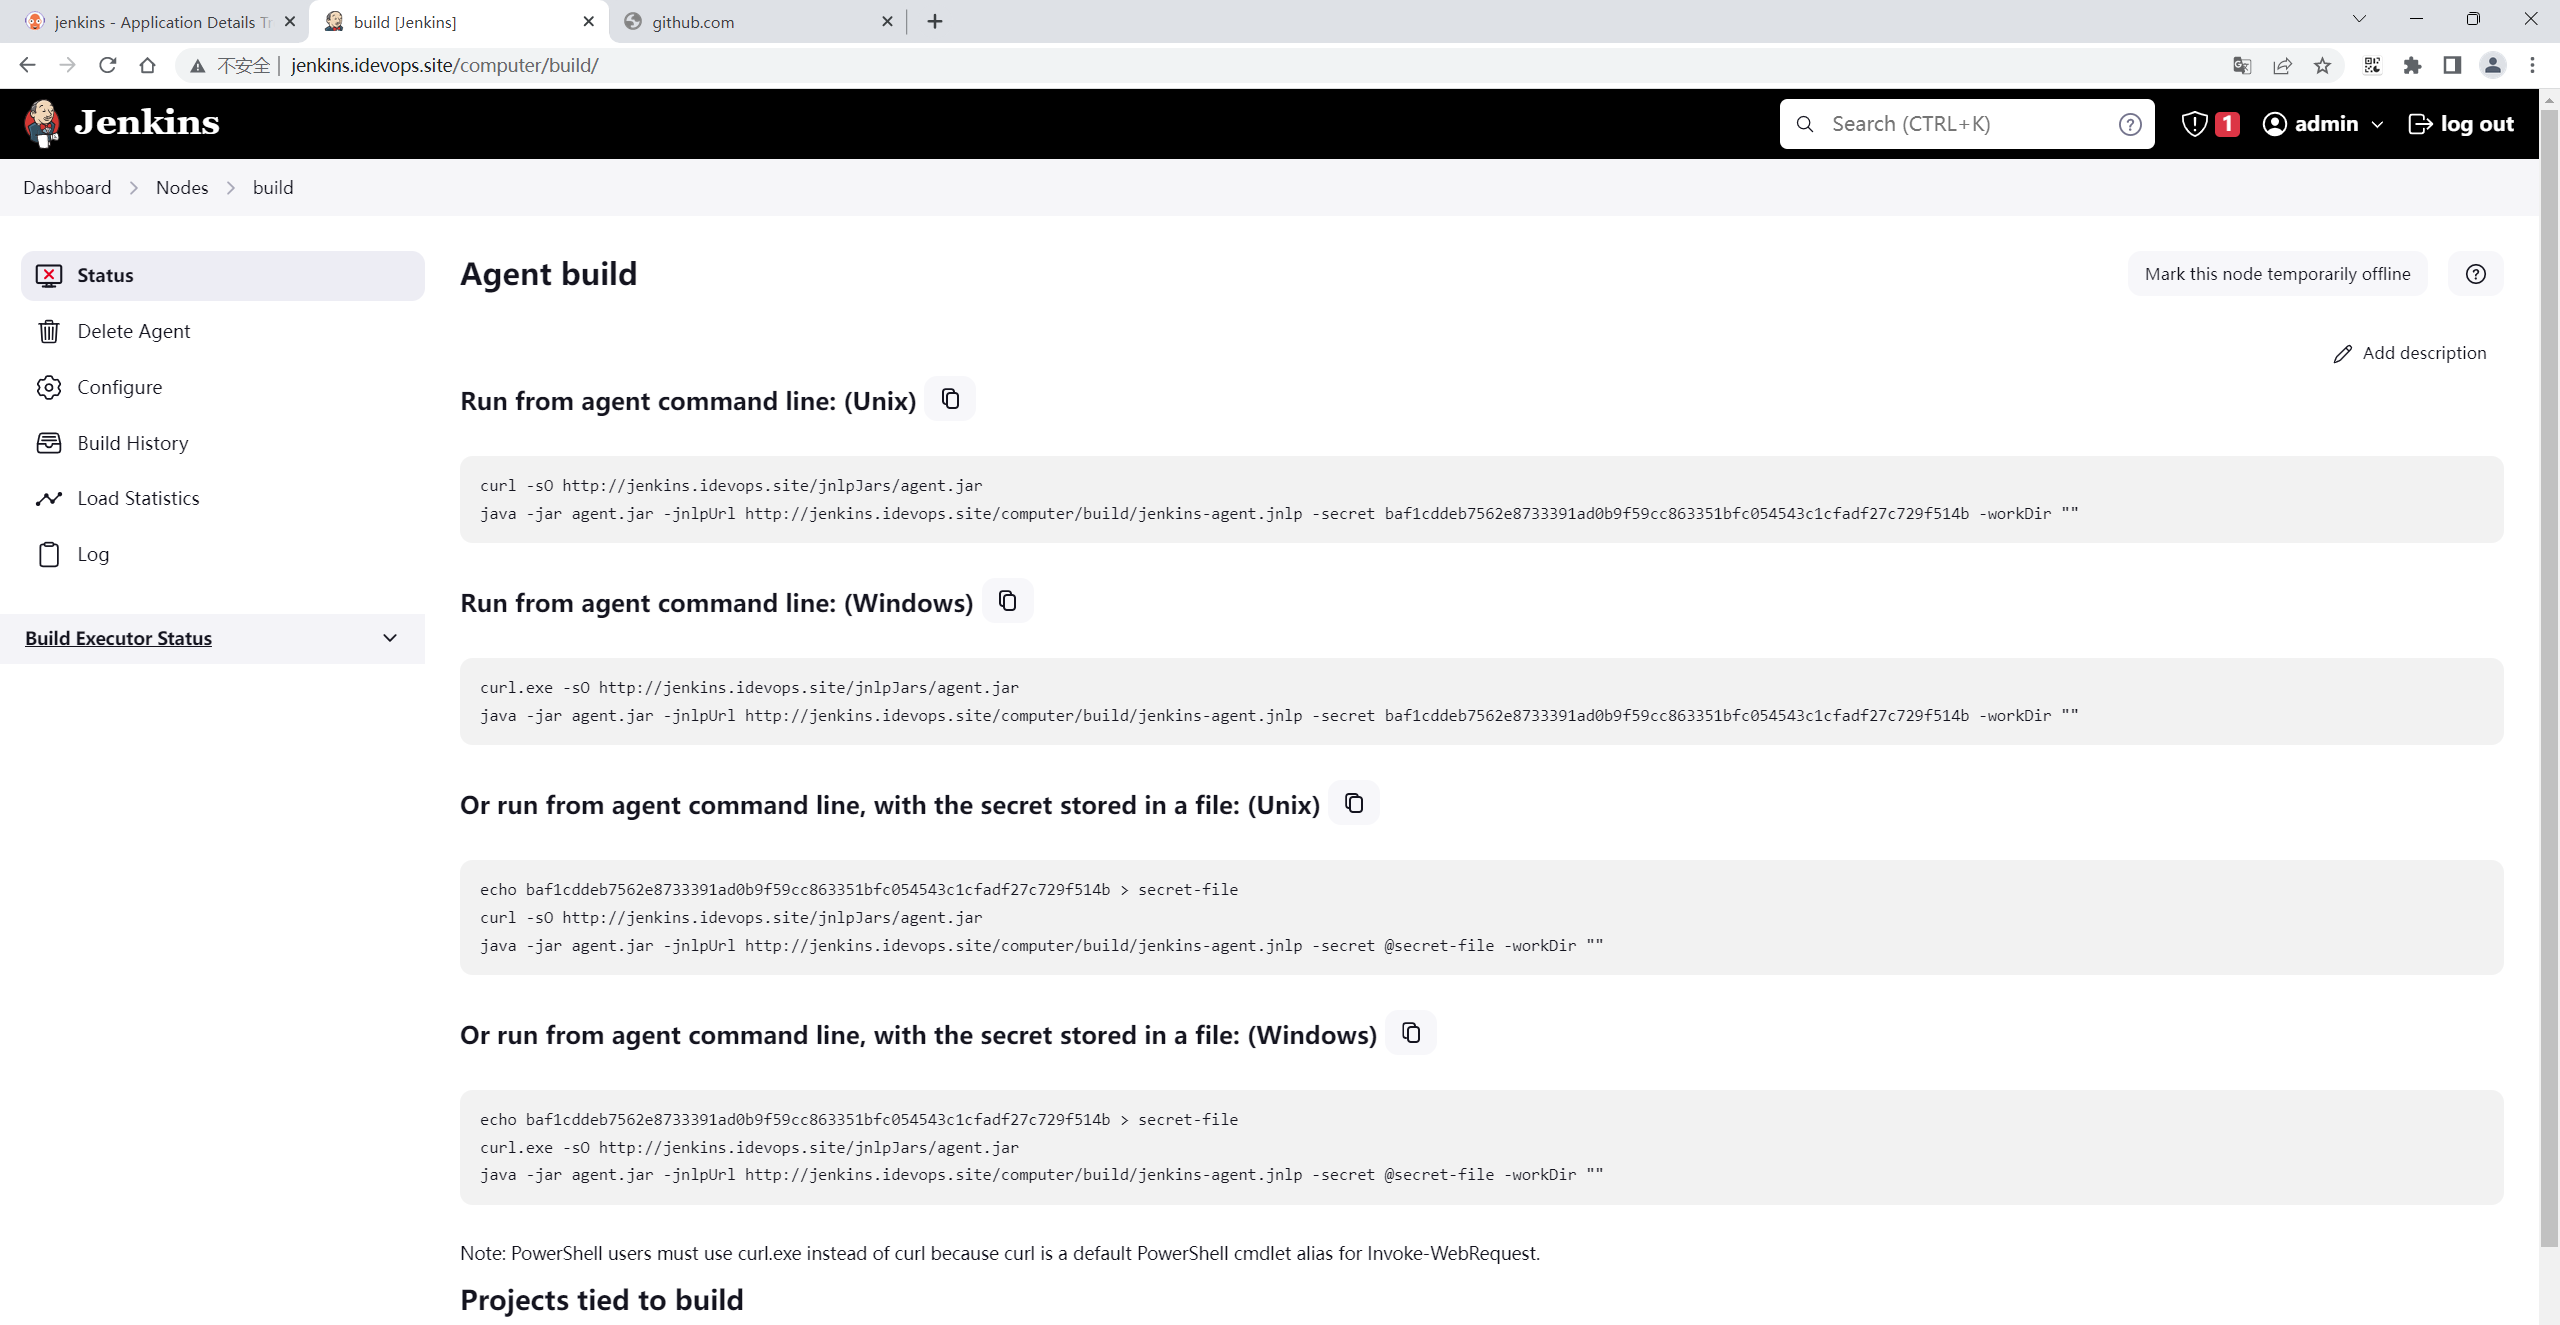This screenshot has height=1325, width=2560.
Task: Open the Build Executor Status link
Action: point(118,638)
